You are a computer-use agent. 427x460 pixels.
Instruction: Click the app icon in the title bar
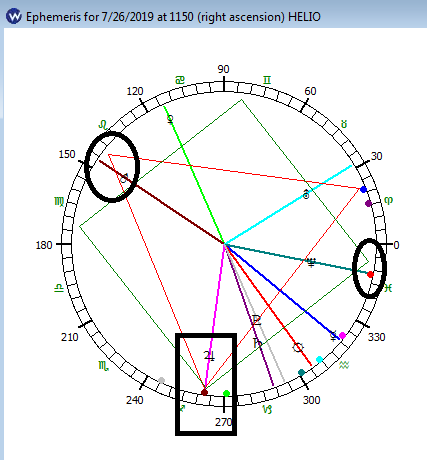pos(14,16)
